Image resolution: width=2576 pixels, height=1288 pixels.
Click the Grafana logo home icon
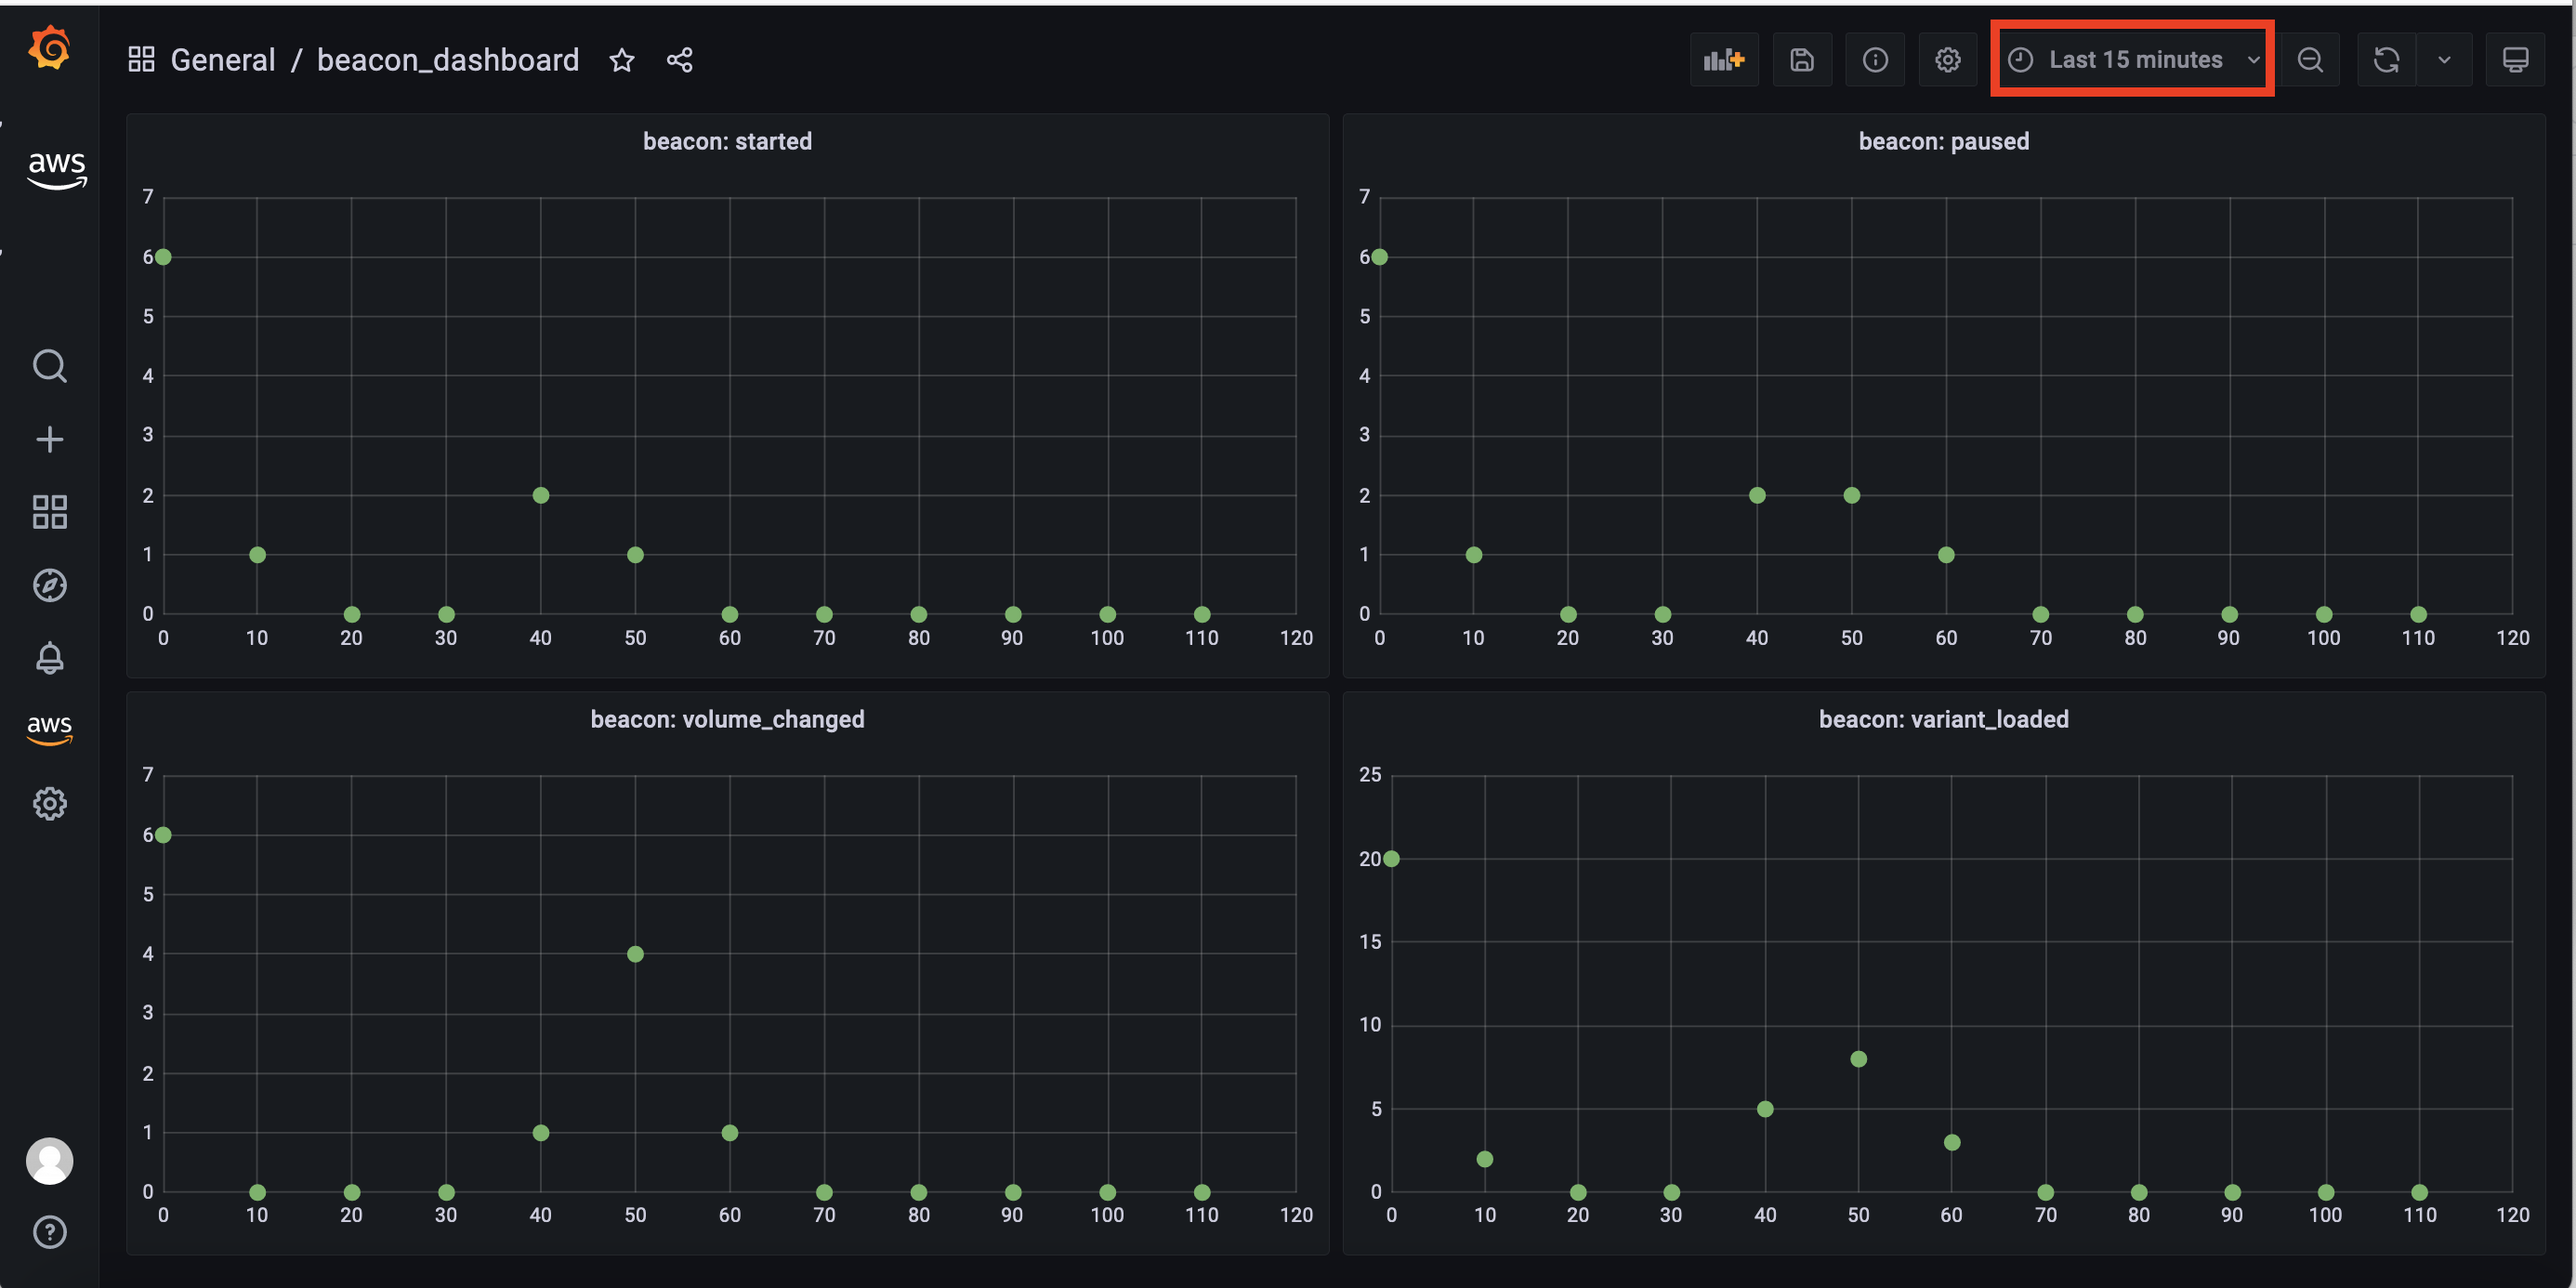click(x=49, y=48)
